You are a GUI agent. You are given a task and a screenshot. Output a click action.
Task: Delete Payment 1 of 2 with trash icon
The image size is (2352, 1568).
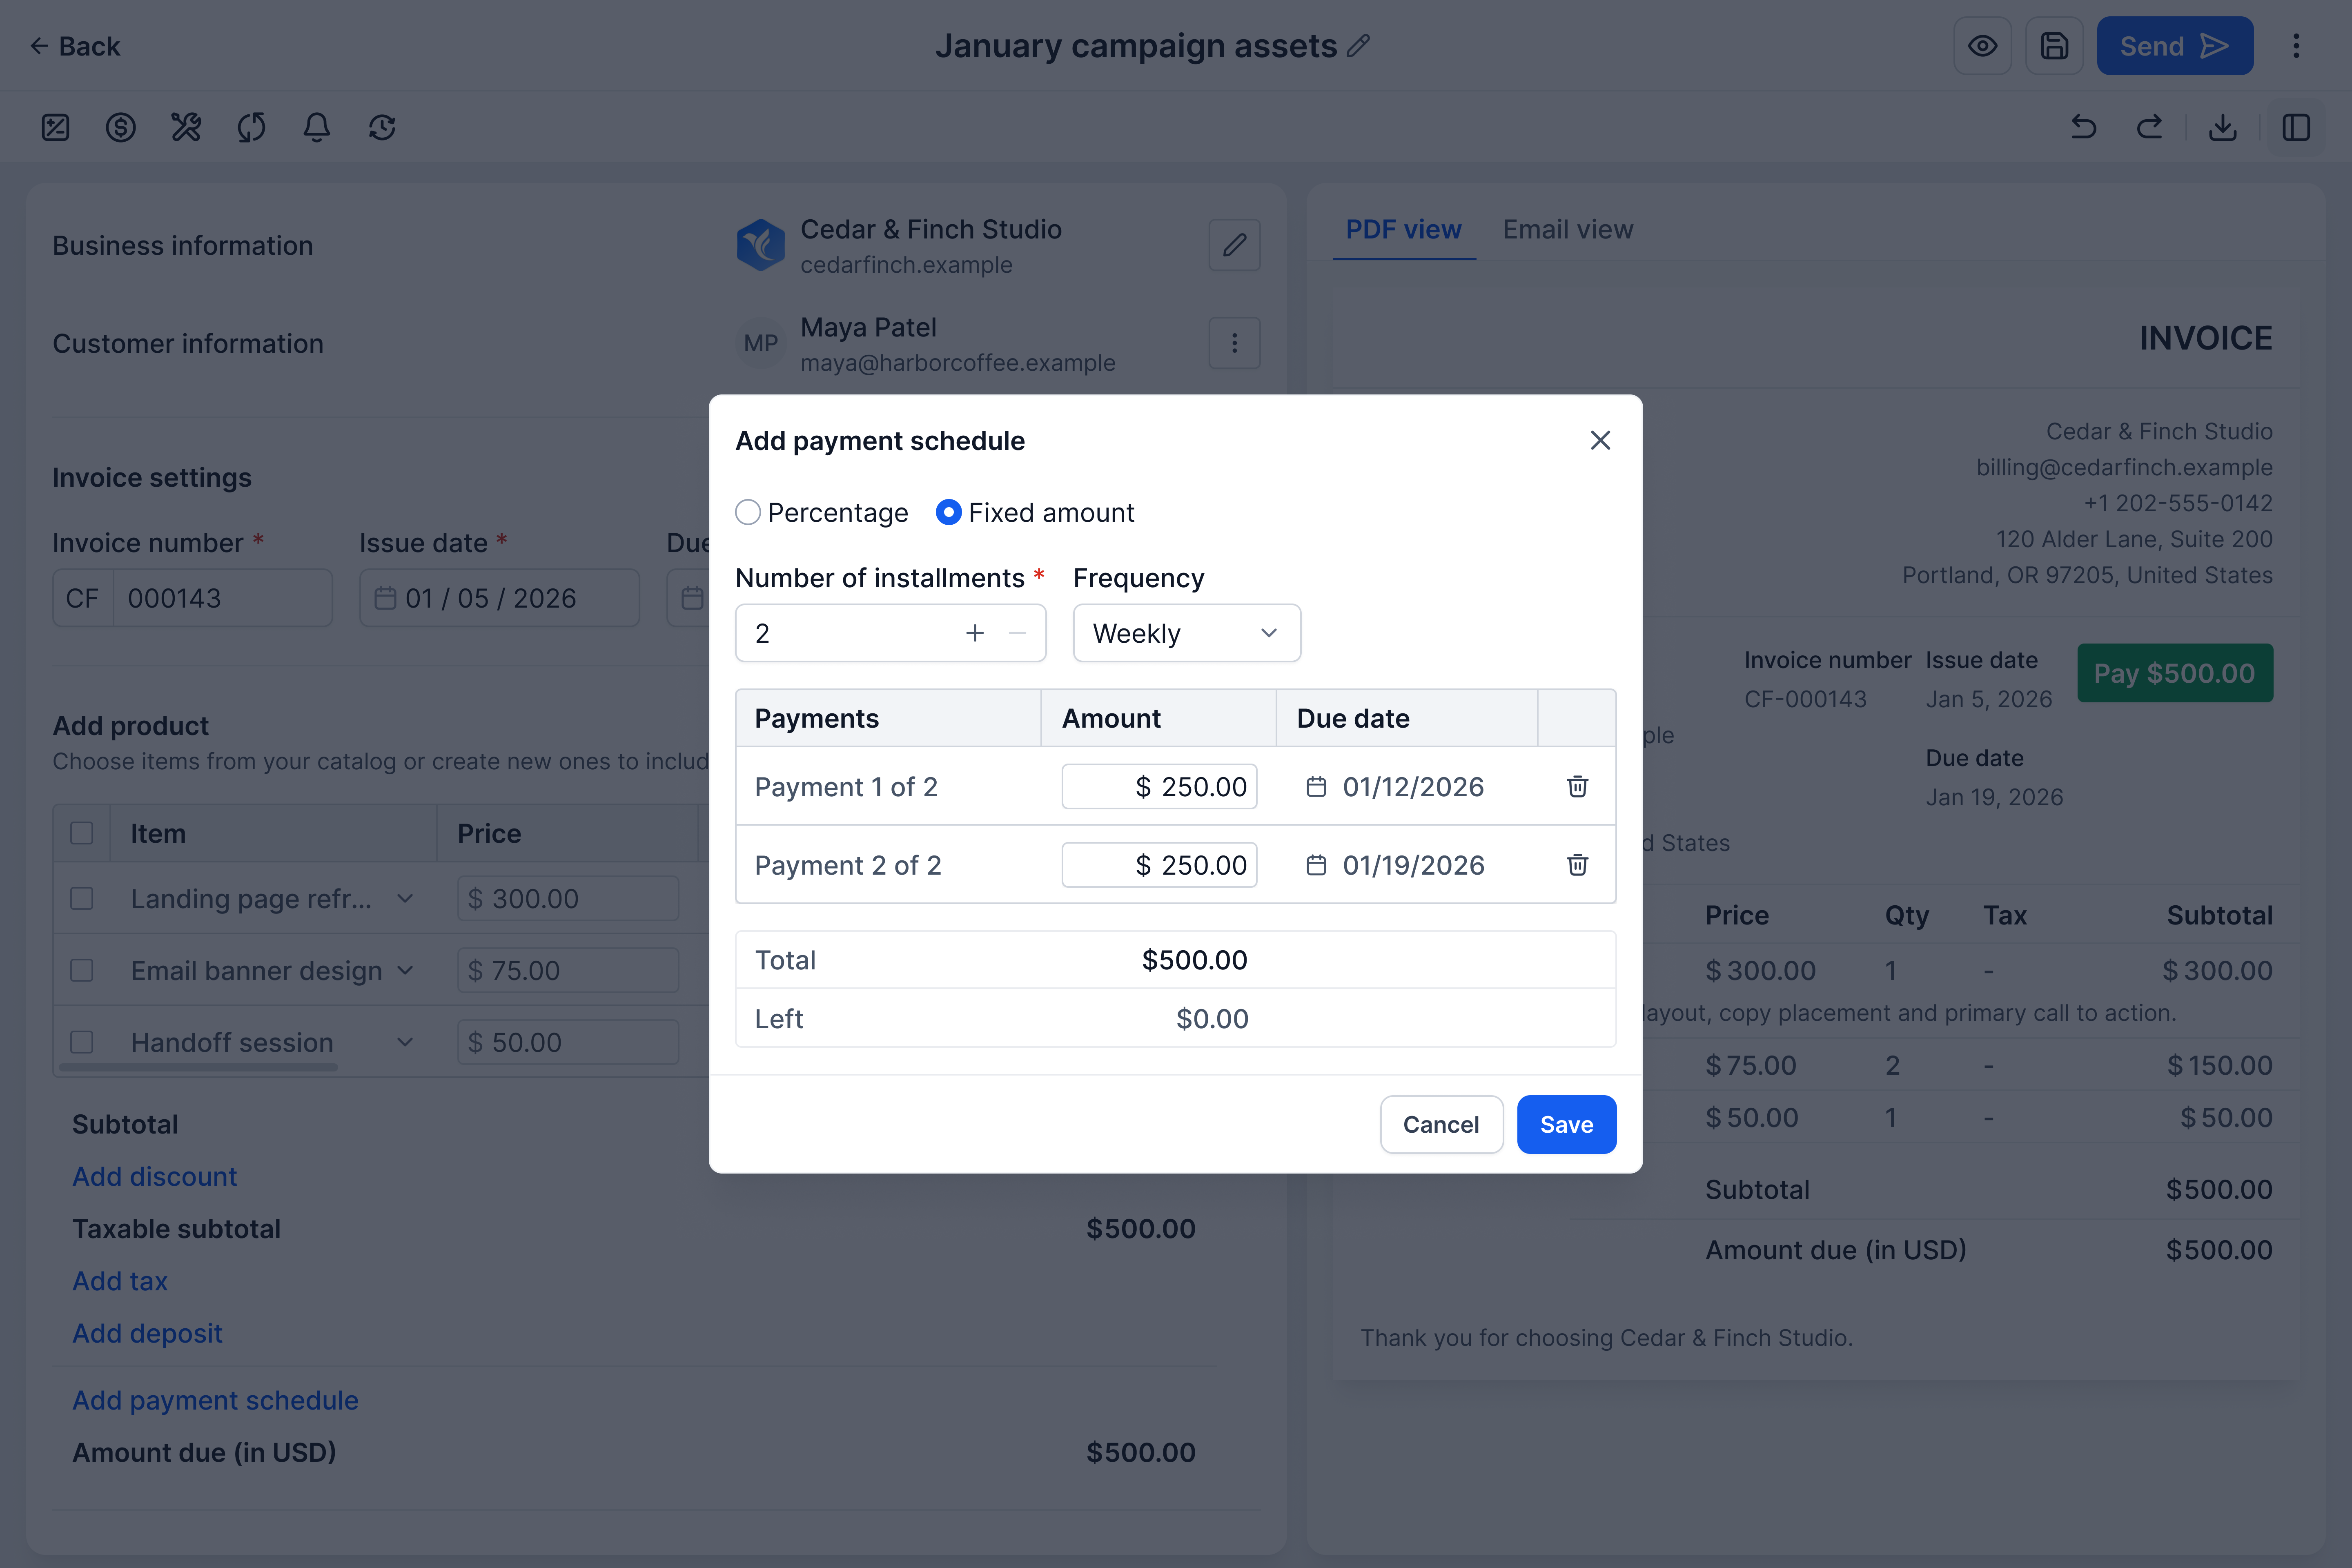pyautogui.click(x=1577, y=786)
